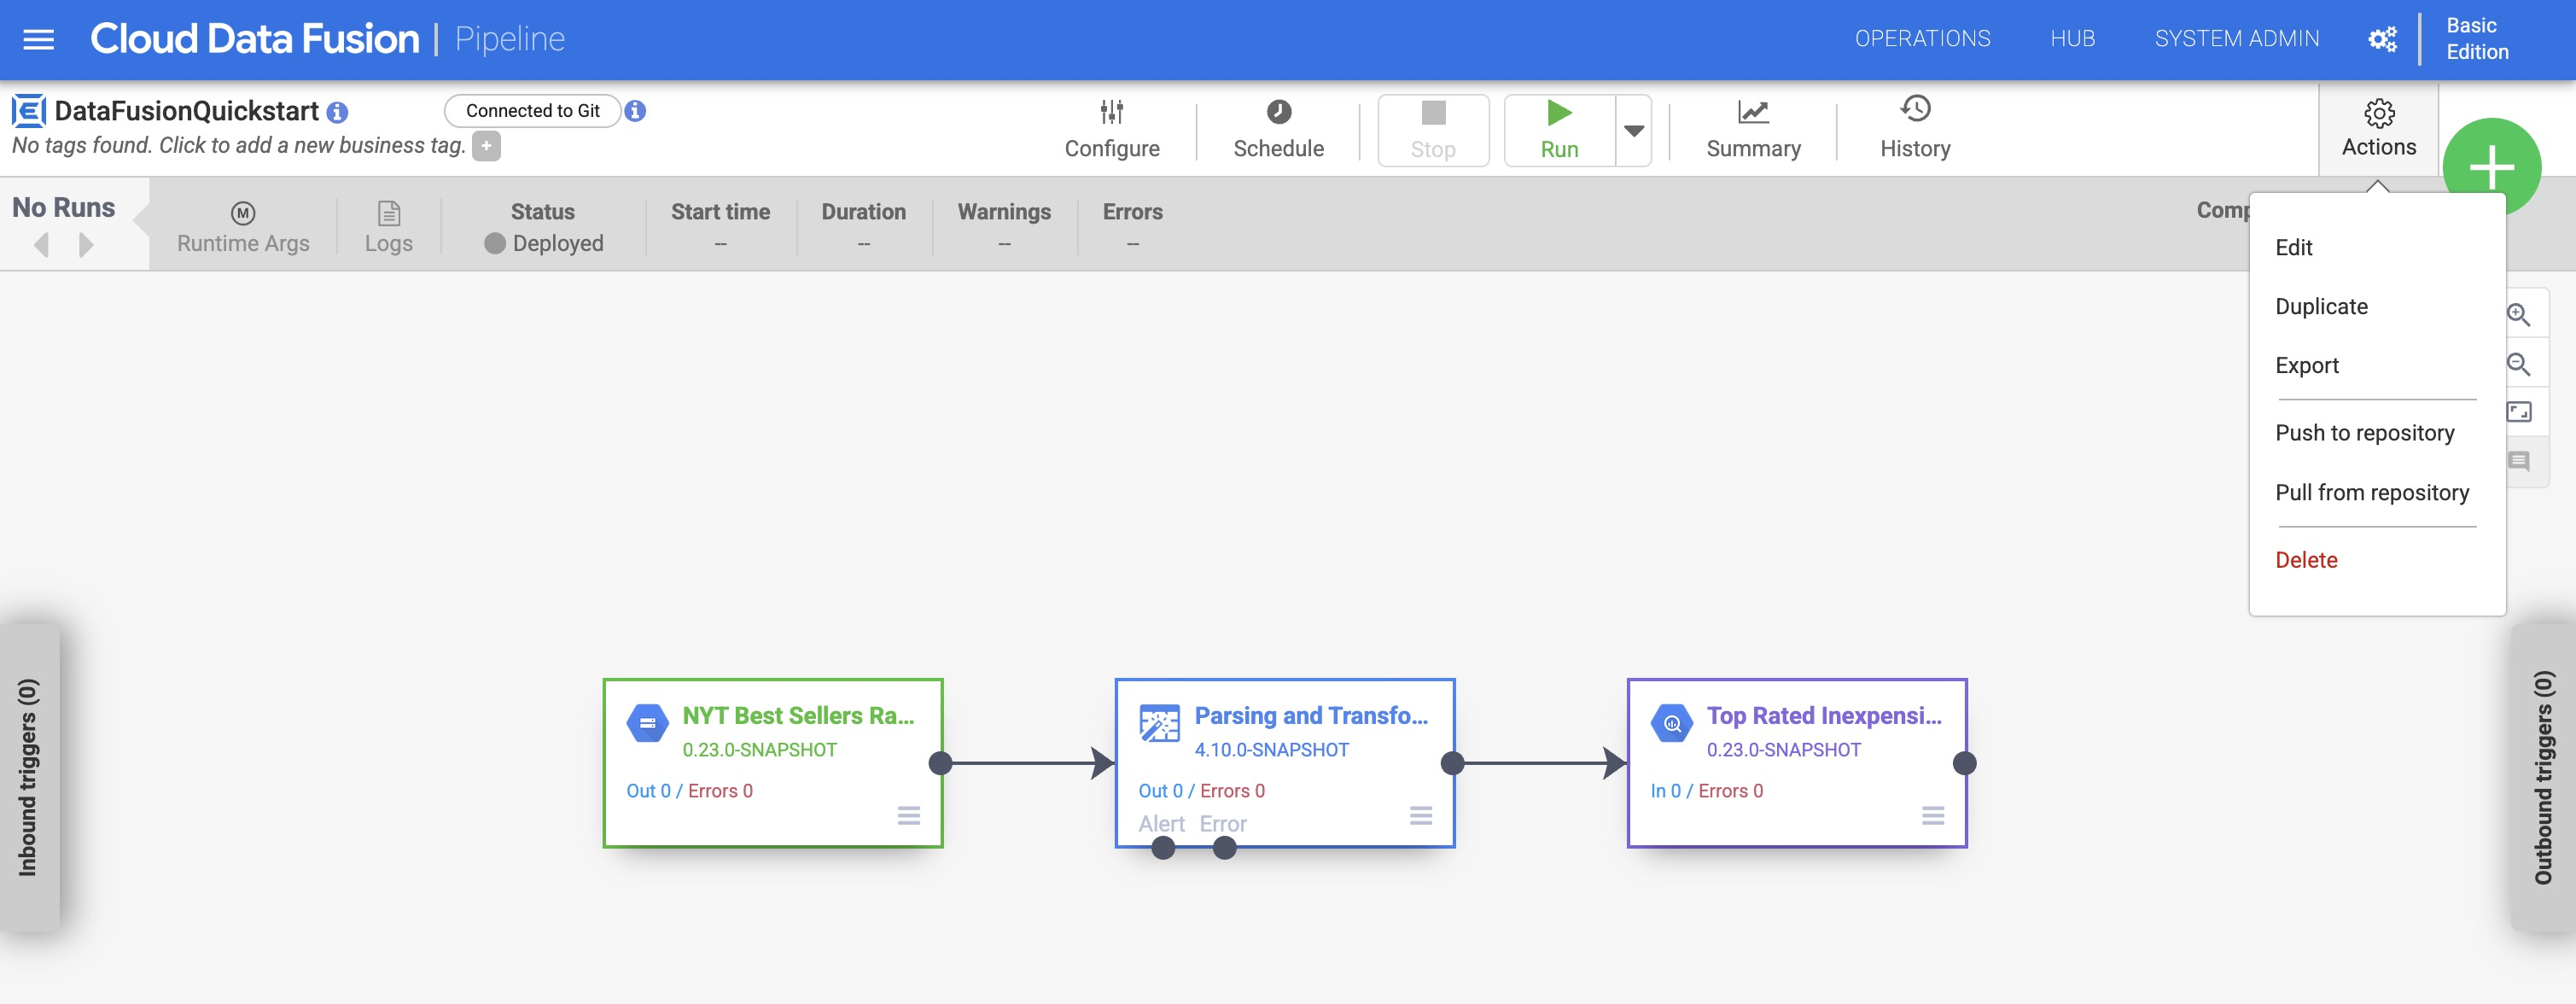The height and width of the screenshot is (1004, 2576).
Task: Select the Delete pipeline option
Action: [2305, 558]
